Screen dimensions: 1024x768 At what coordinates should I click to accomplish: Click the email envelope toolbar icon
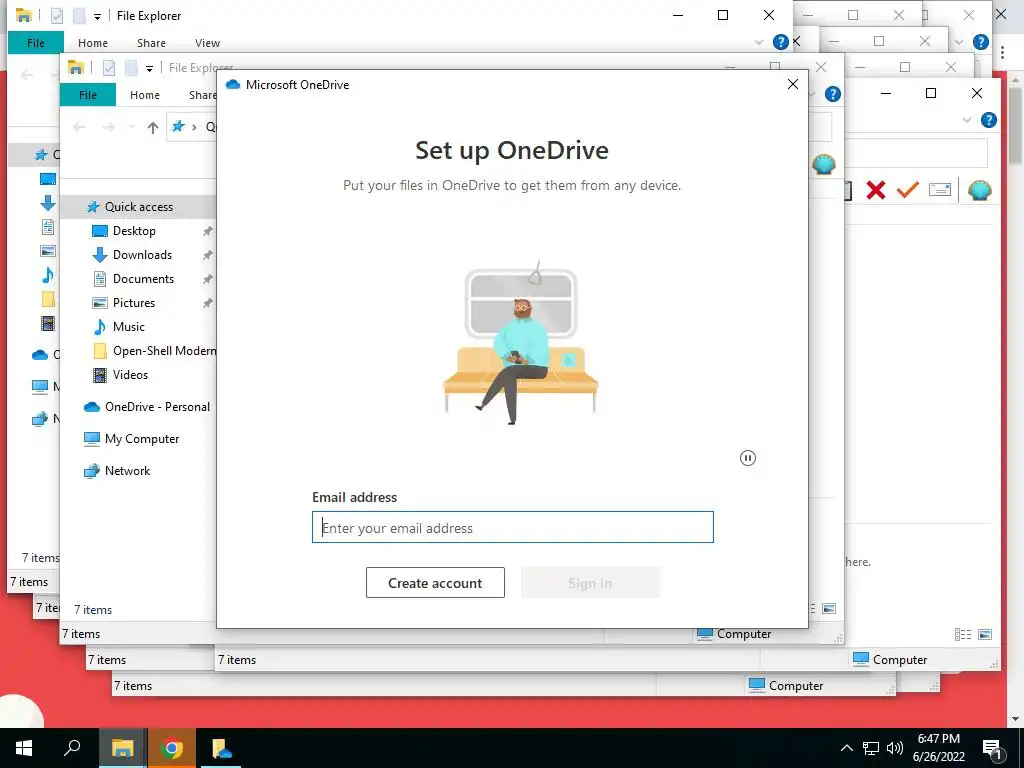point(939,190)
